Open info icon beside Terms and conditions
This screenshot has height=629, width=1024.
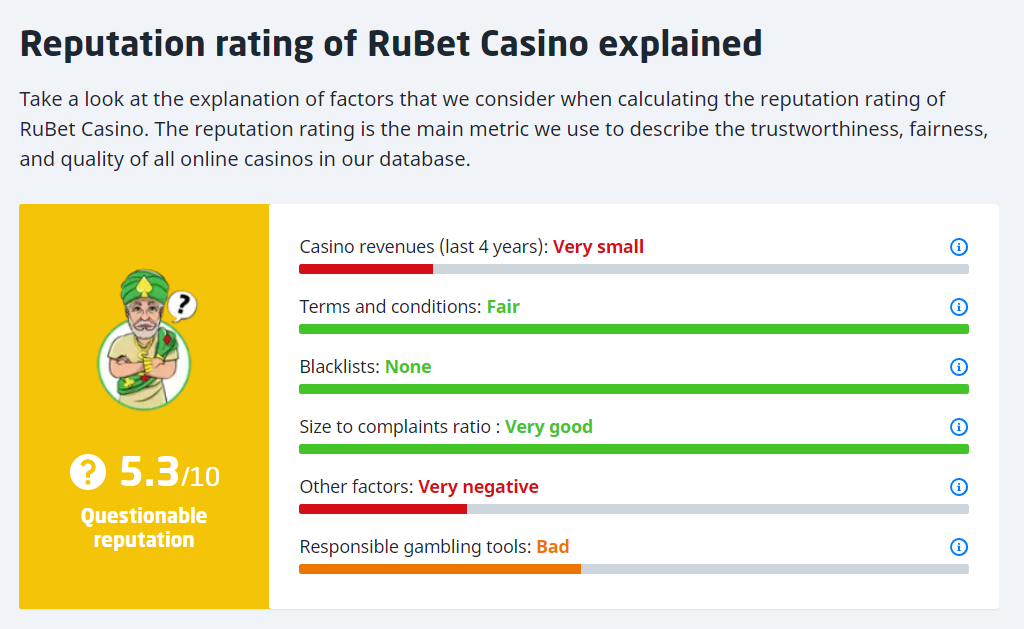(959, 307)
